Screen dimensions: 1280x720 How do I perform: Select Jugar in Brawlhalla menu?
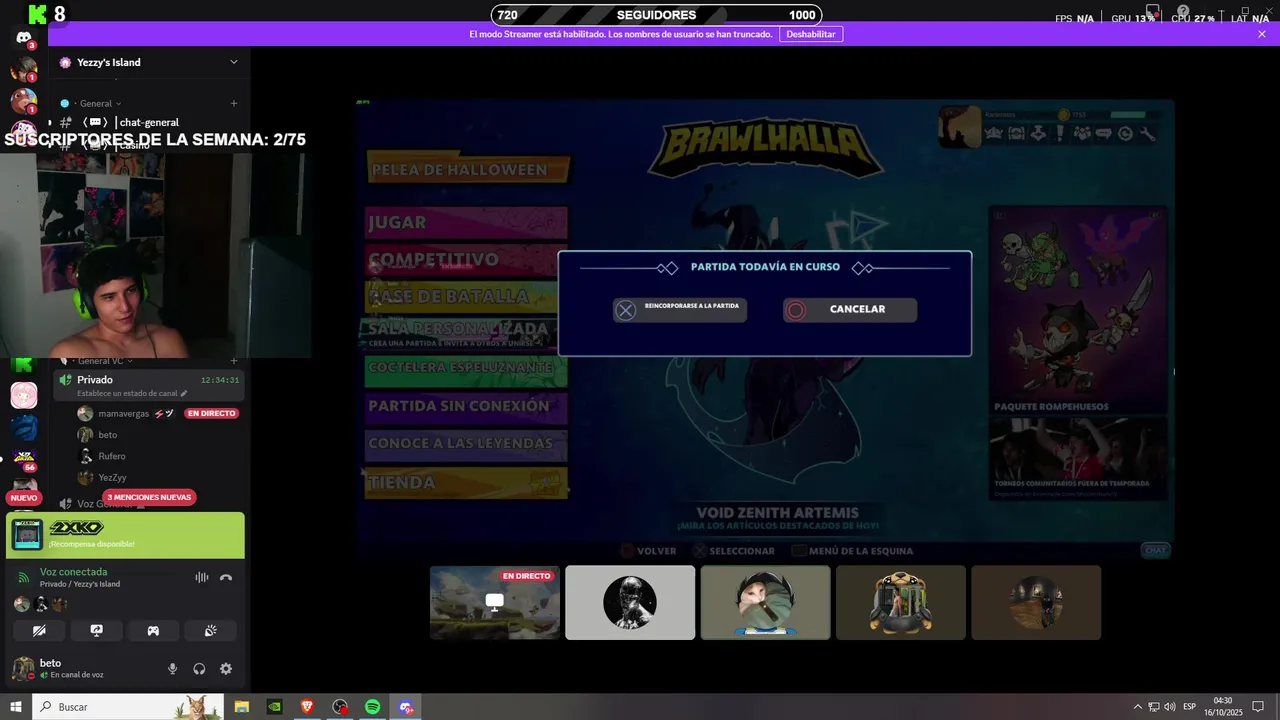467,222
